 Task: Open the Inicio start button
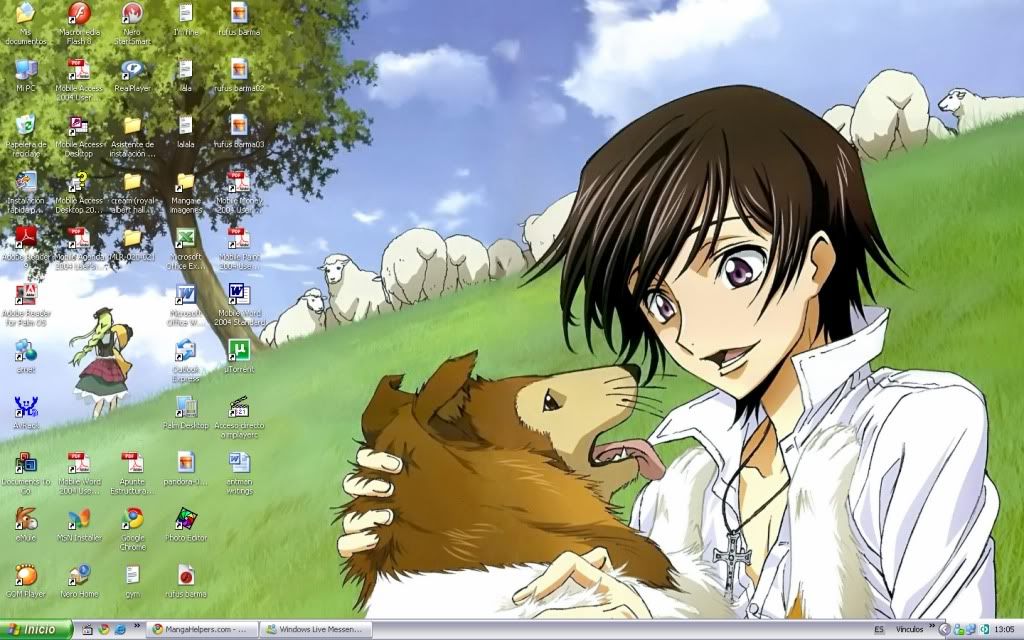click(36, 630)
